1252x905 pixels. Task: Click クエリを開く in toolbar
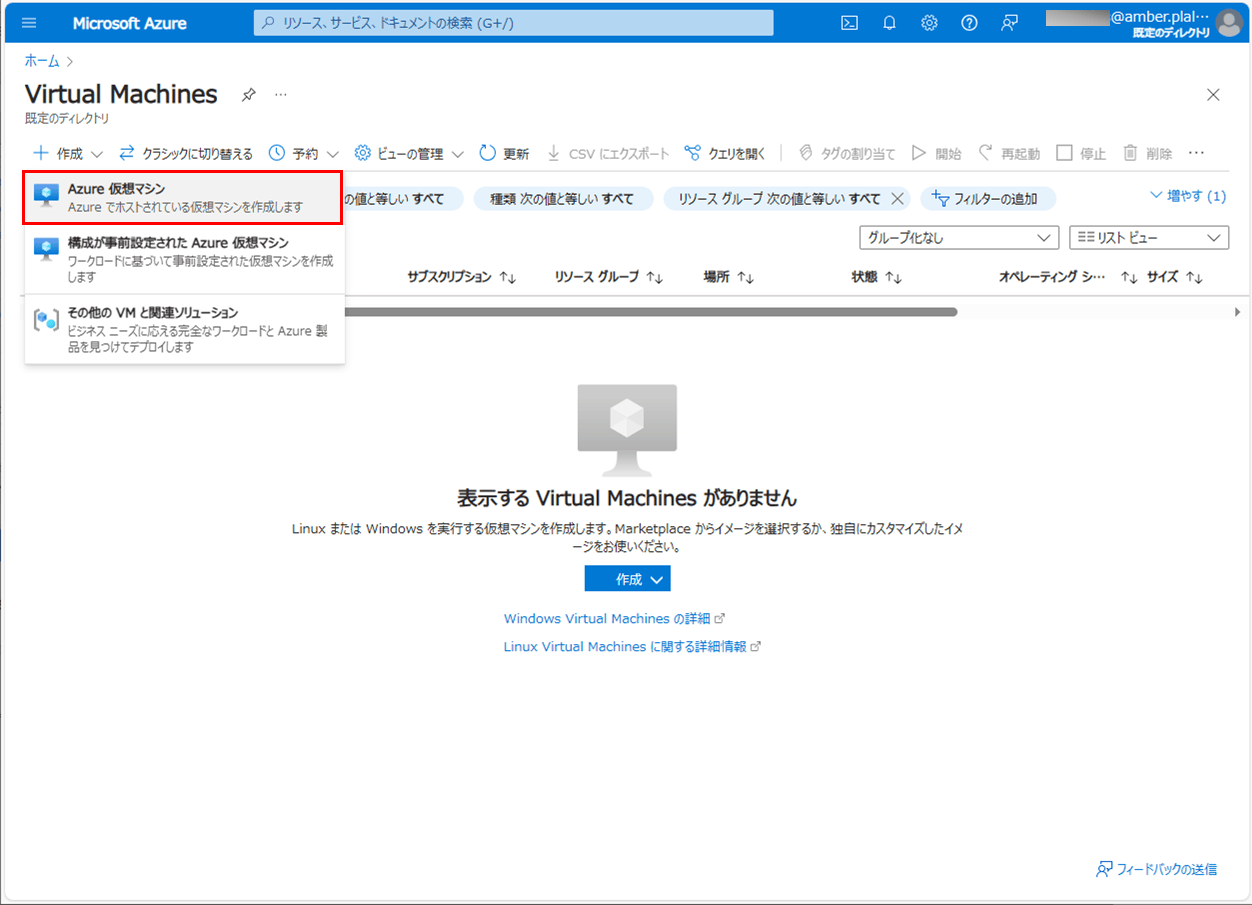[x=725, y=154]
